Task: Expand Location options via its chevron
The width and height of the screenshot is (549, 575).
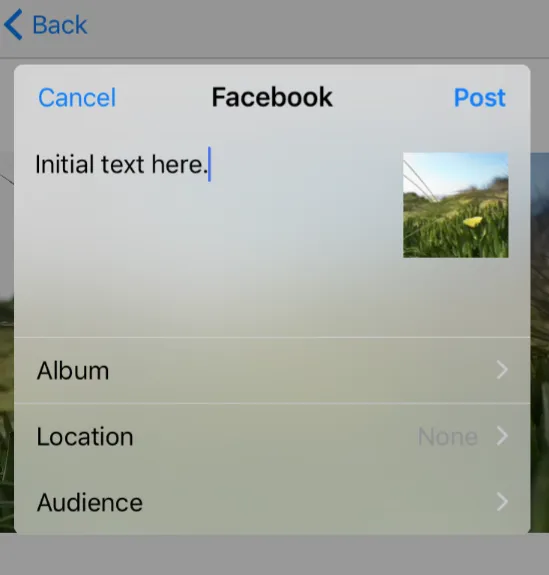Action: coord(502,436)
